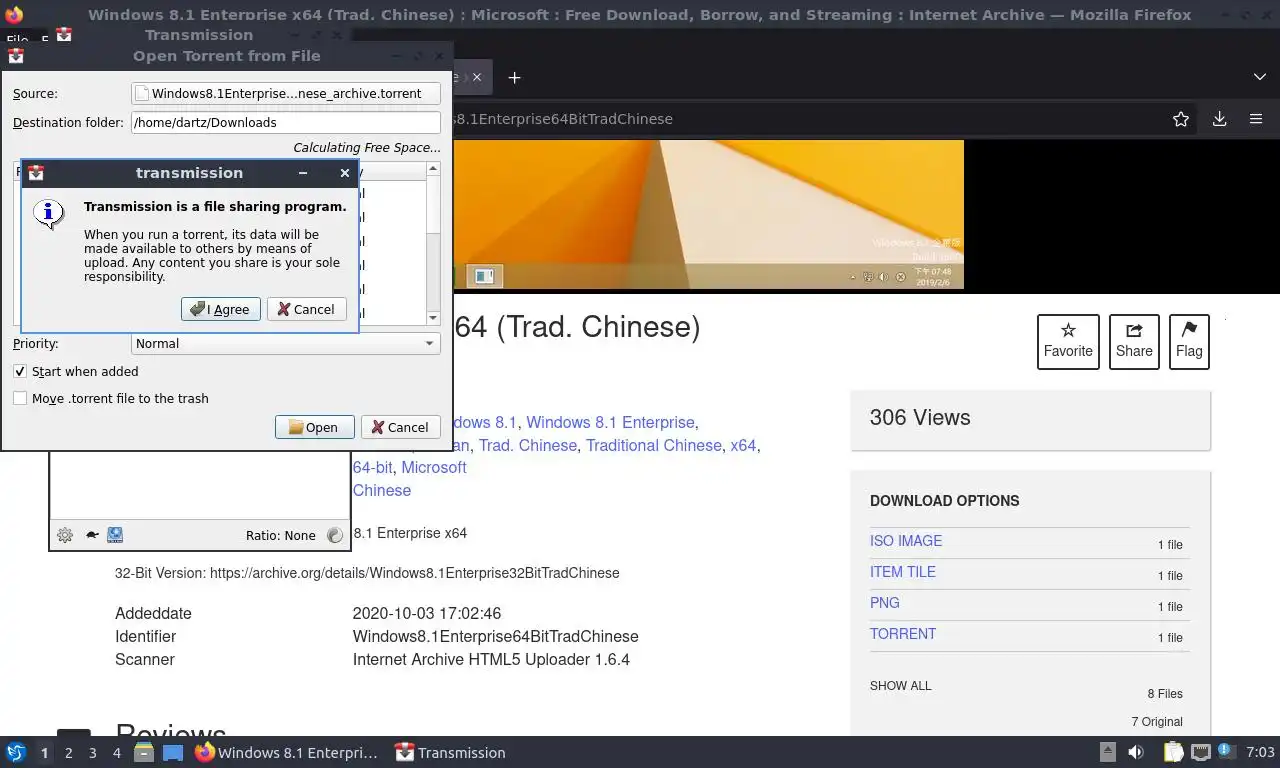Click the ratio mode icon in Transmission
1280x768 pixels.
[x=335, y=535]
